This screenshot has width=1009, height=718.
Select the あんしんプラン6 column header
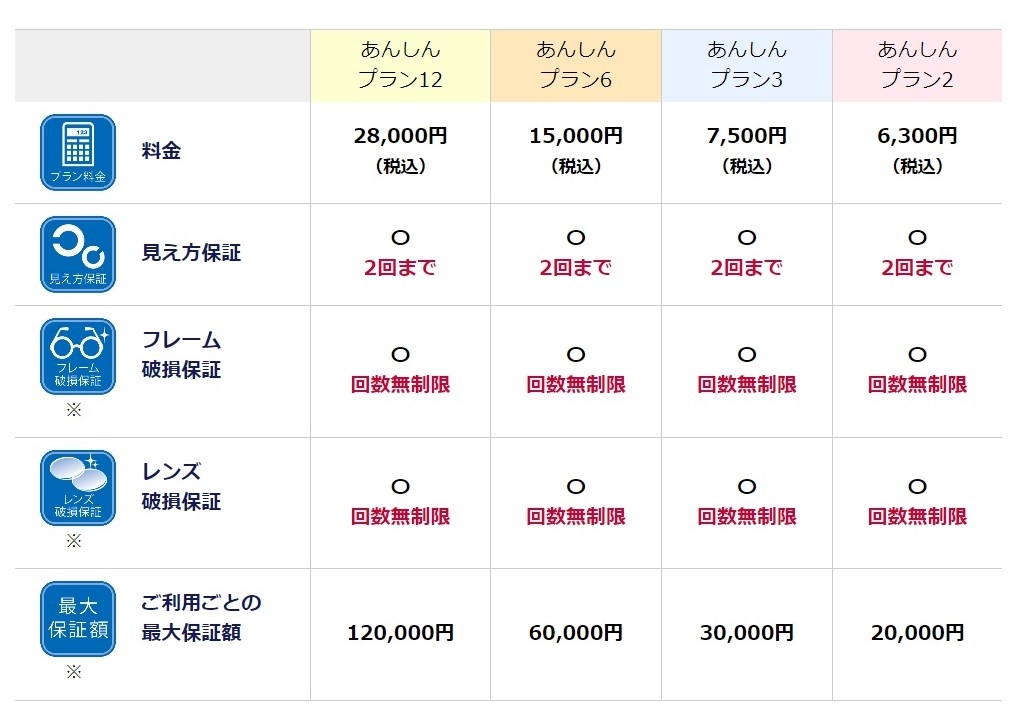click(575, 65)
